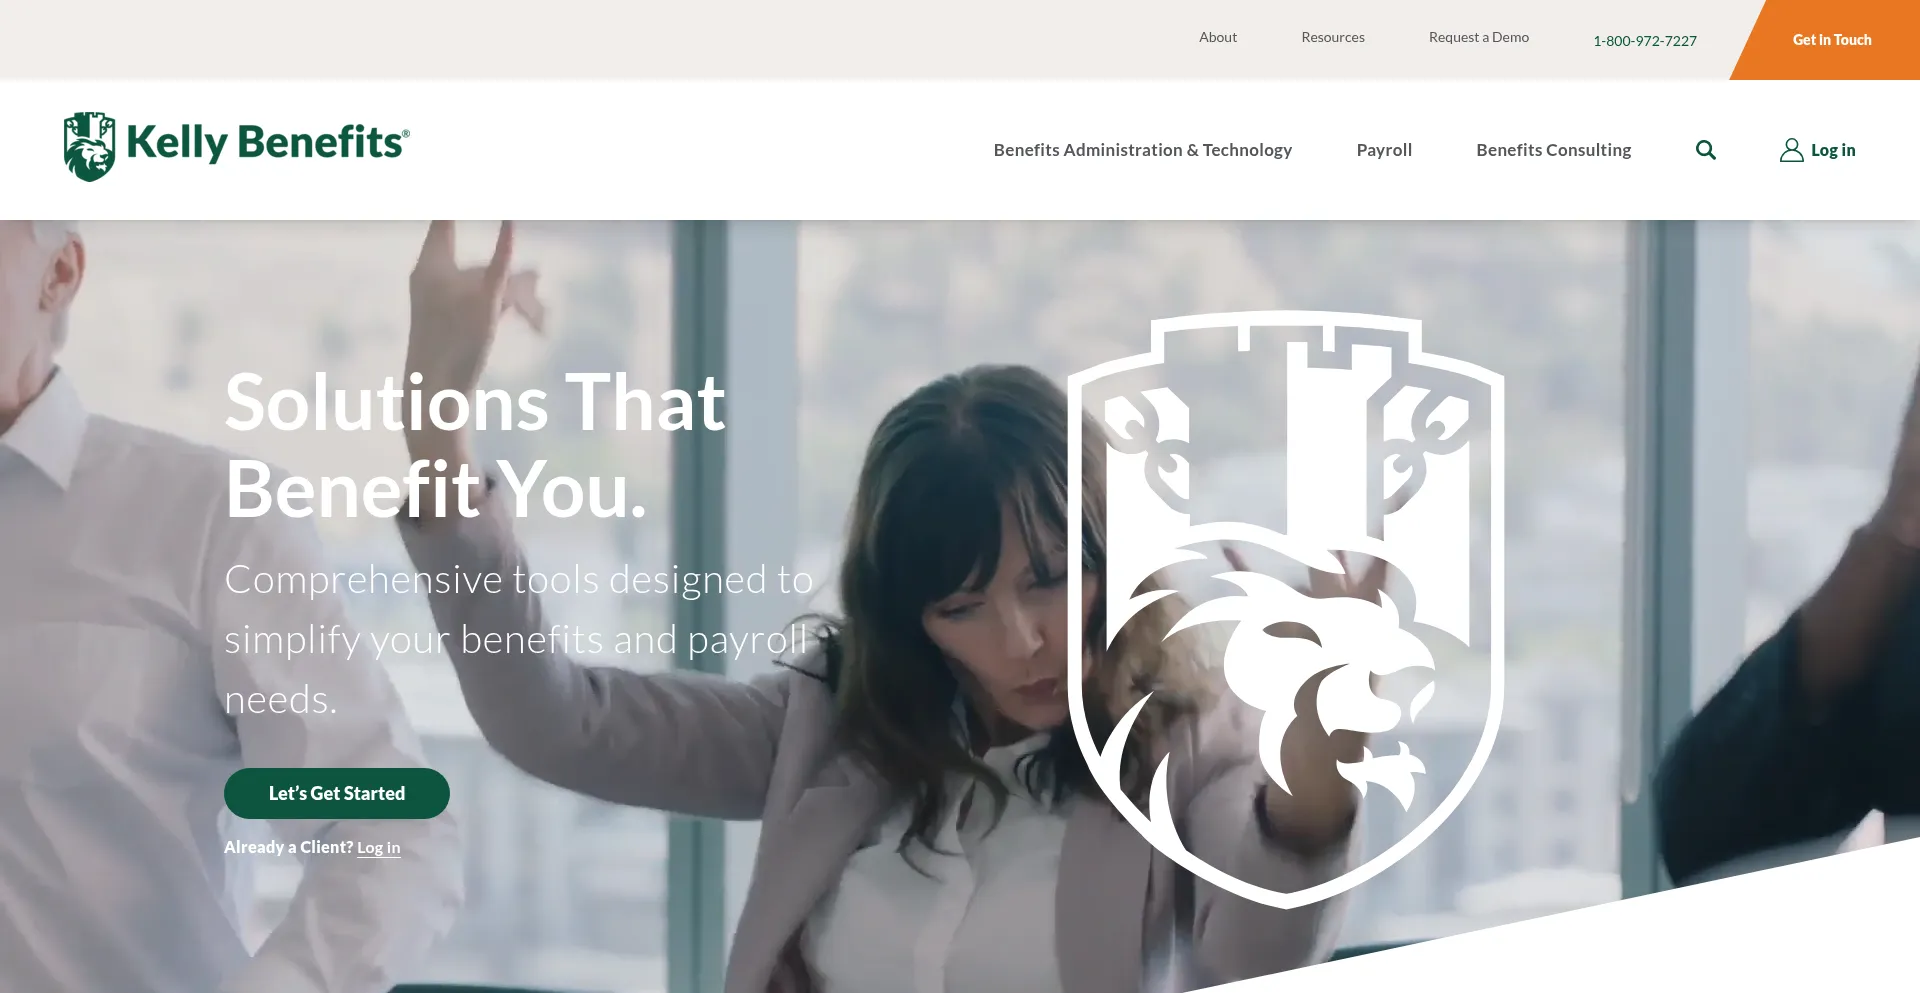This screenshot has width=1920, height=993.
Task: Select Request a Demo link
Action: point(1478,37)
